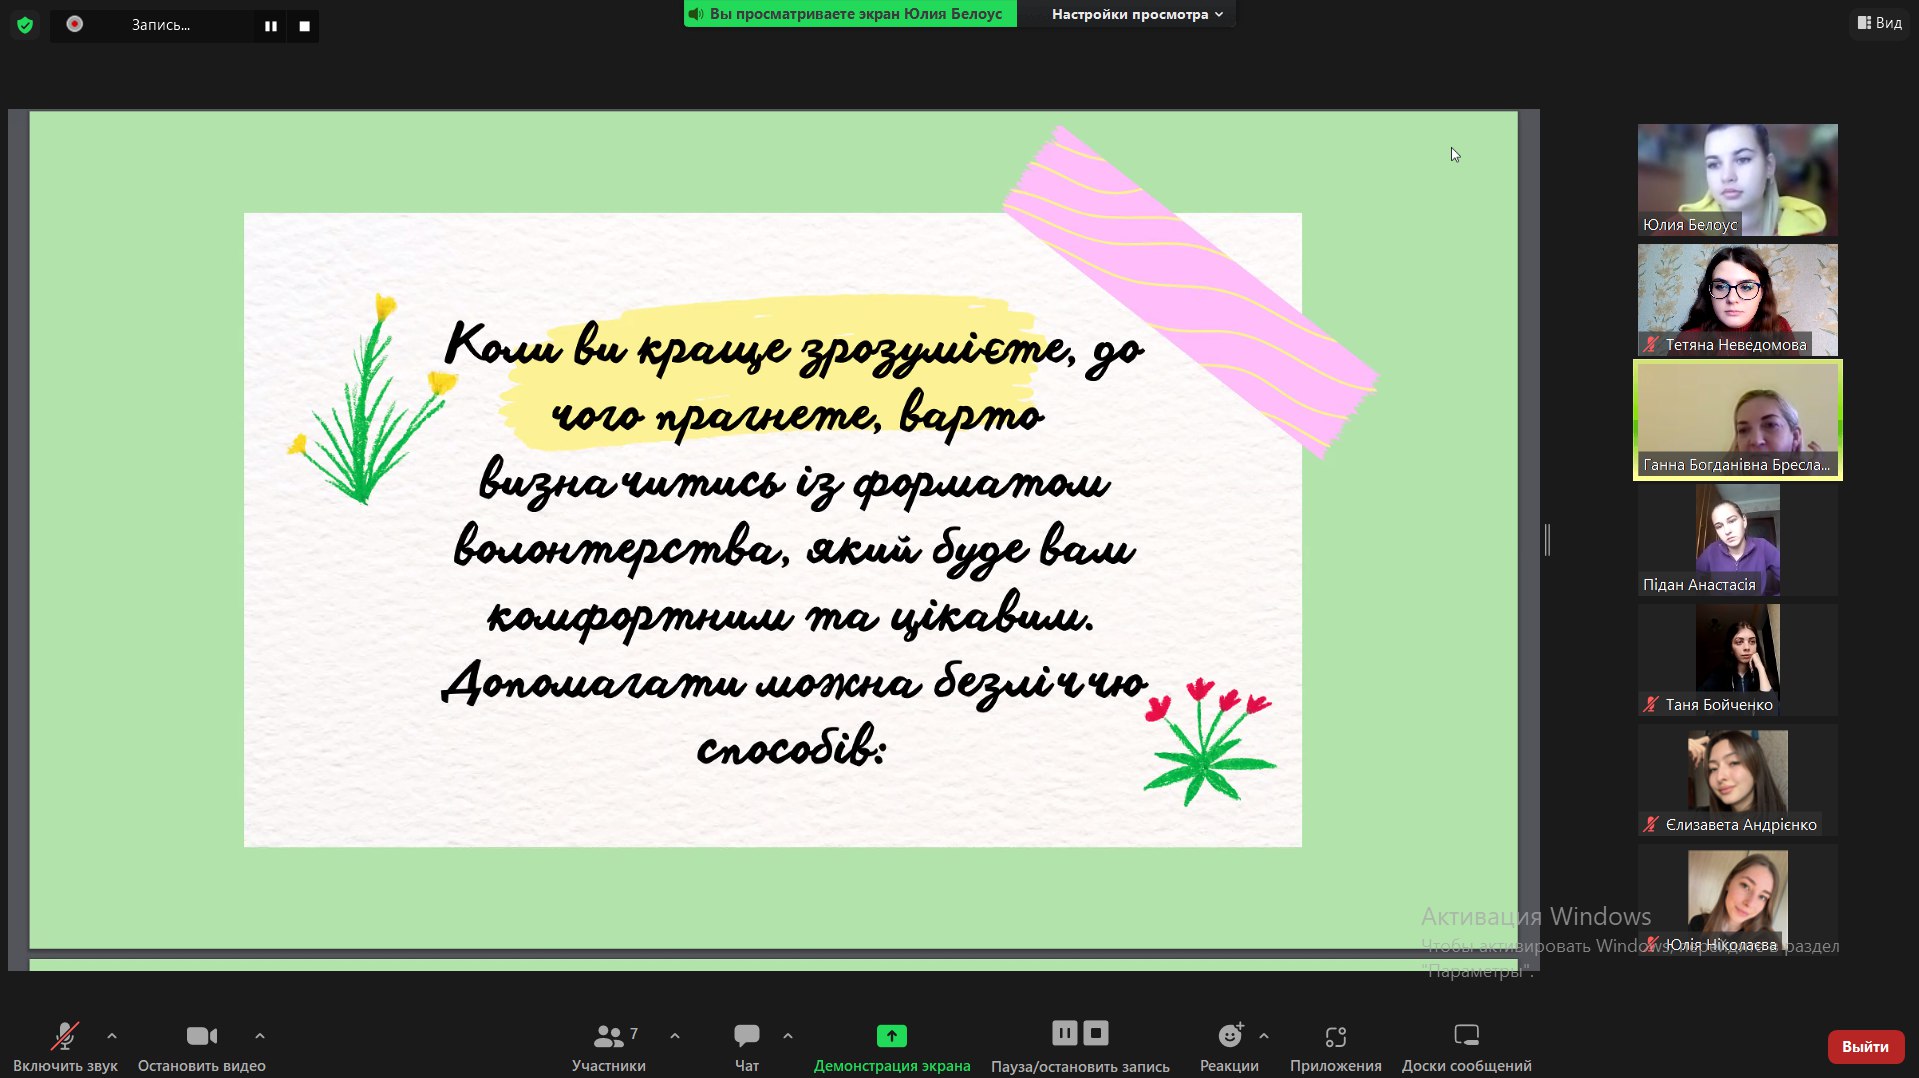
Task: Start Демонстрация экрана screen share
Action: (891, 1046)
